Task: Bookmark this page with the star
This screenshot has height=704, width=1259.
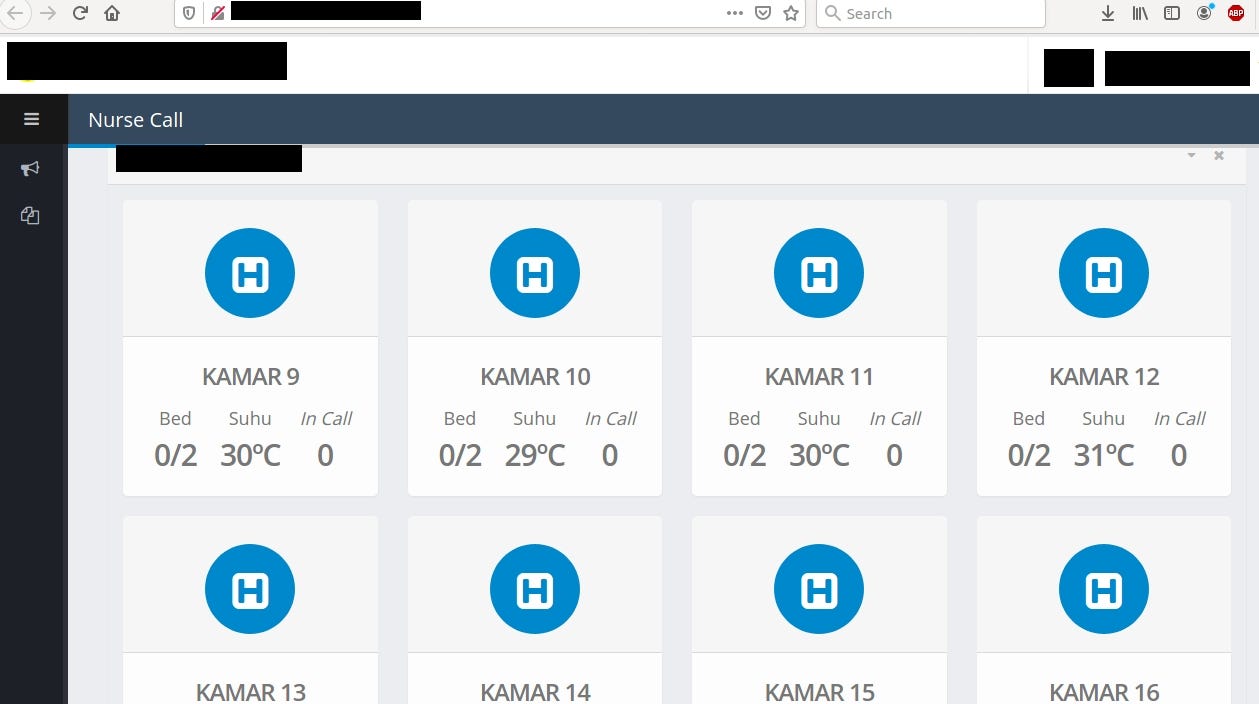Action: click(791, 13)
